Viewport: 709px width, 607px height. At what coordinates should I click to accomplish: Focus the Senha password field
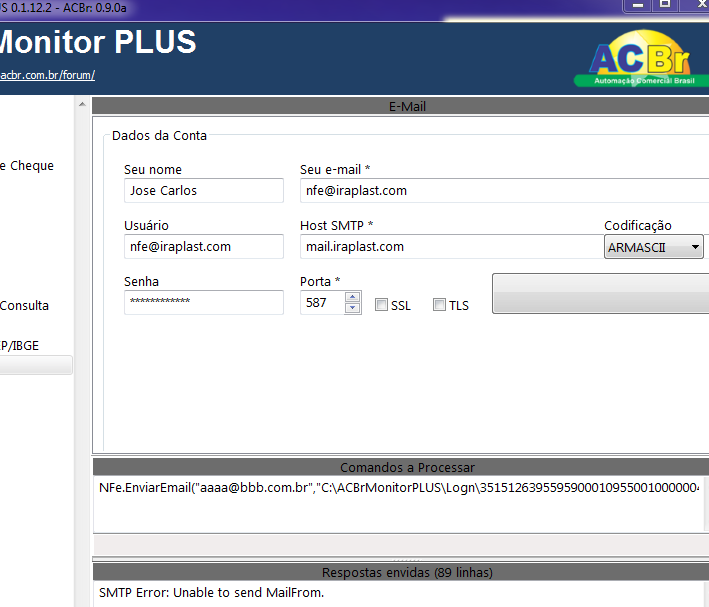pos(204,302)
